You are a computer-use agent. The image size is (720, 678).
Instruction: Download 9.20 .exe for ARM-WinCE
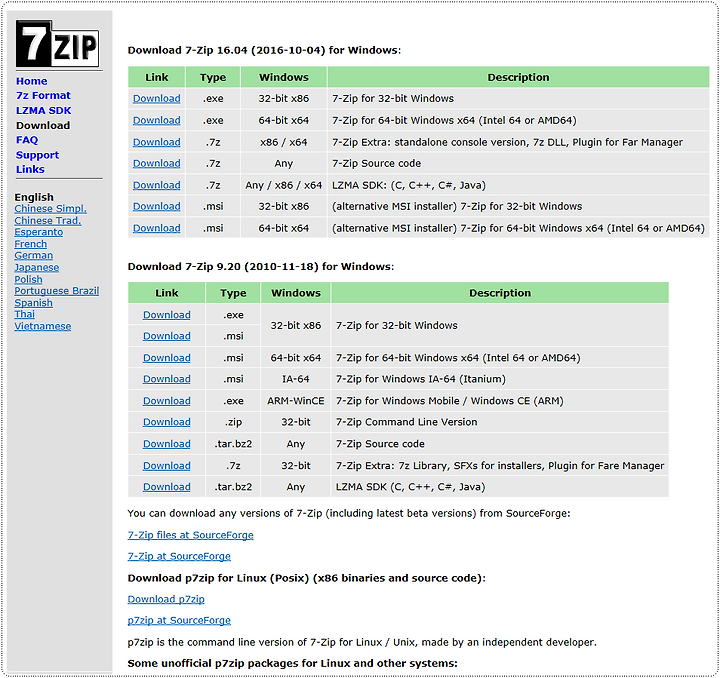167,401
